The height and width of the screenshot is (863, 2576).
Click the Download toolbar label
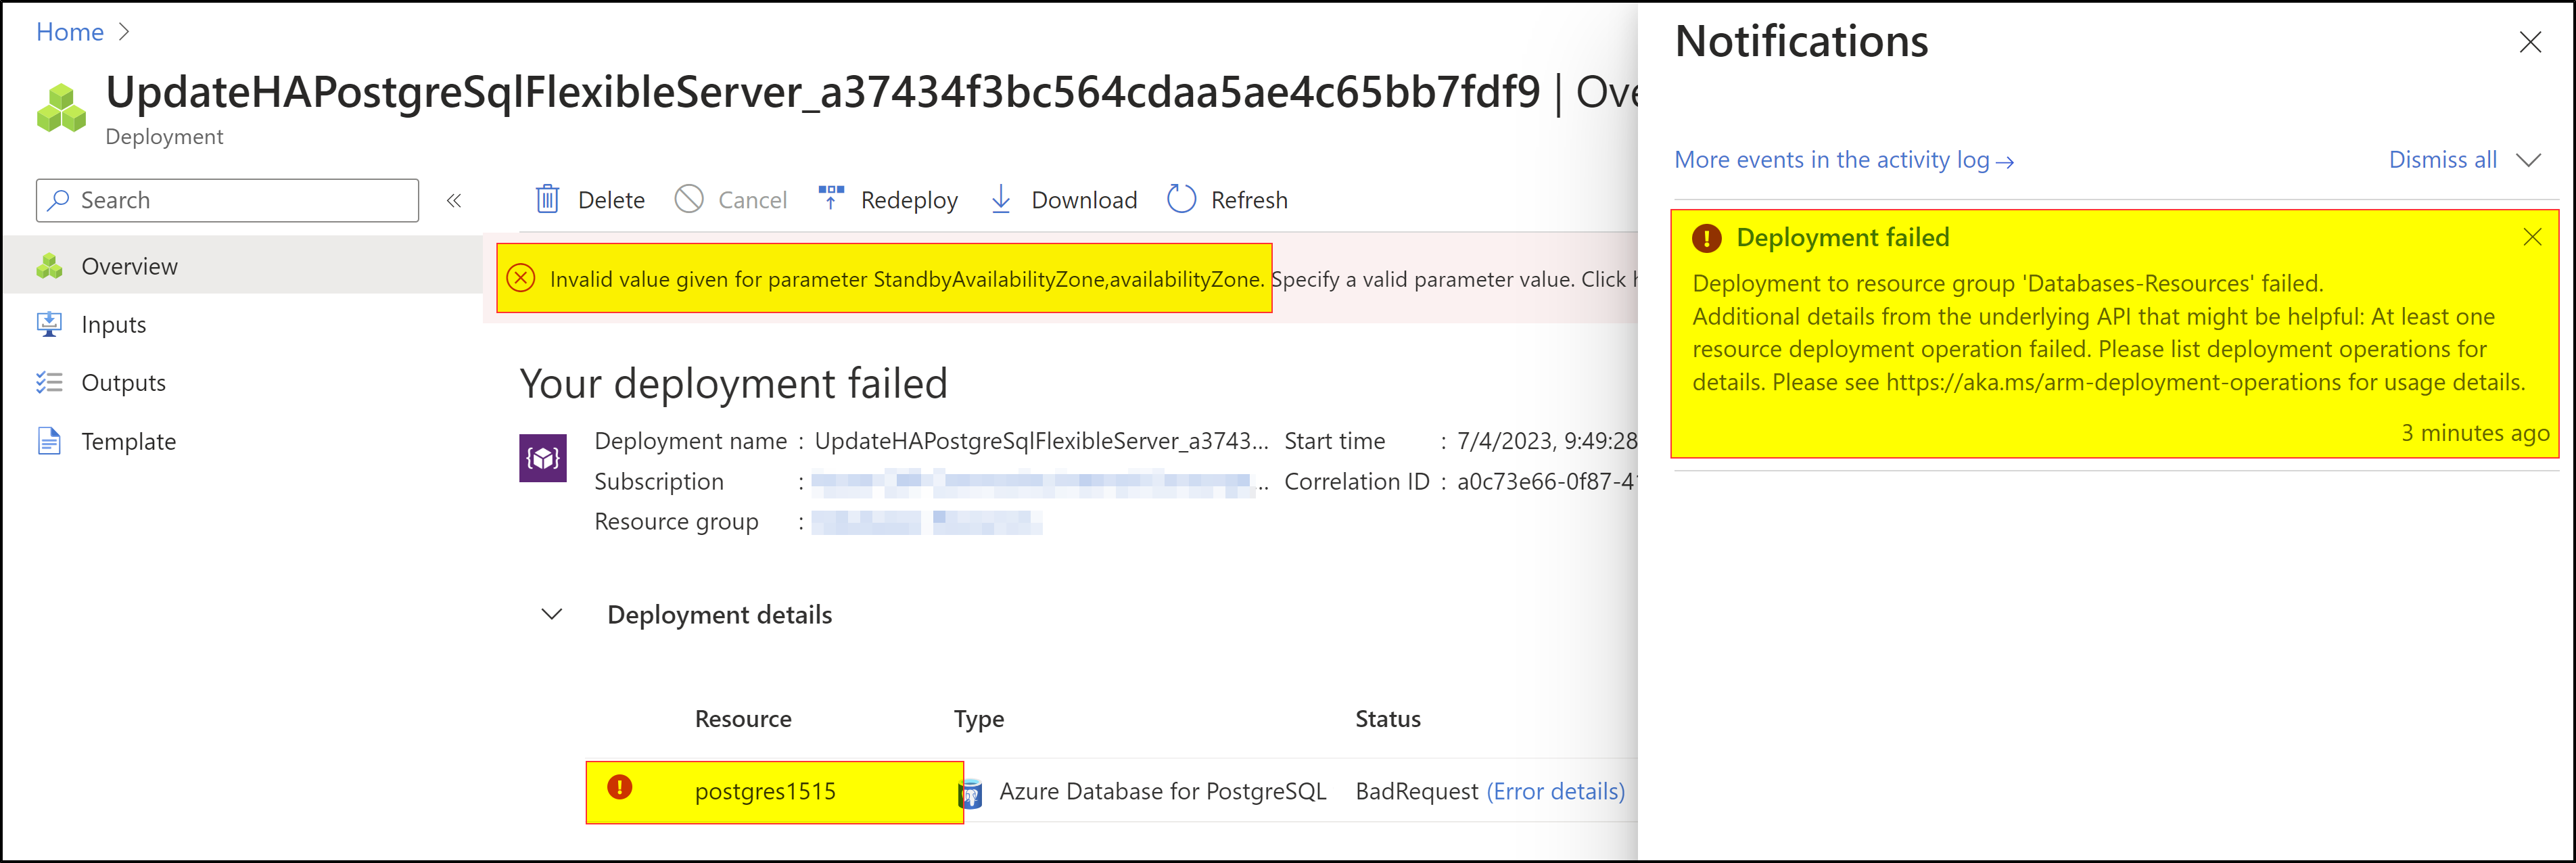pos(1084,201)
